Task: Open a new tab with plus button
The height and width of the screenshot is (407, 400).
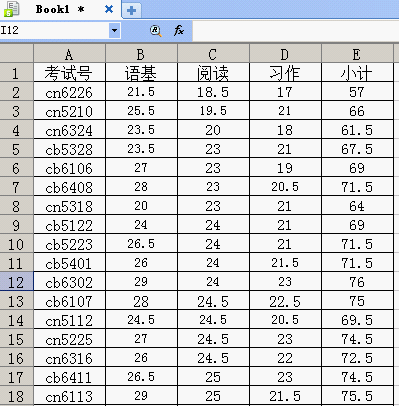Action: 131,10
